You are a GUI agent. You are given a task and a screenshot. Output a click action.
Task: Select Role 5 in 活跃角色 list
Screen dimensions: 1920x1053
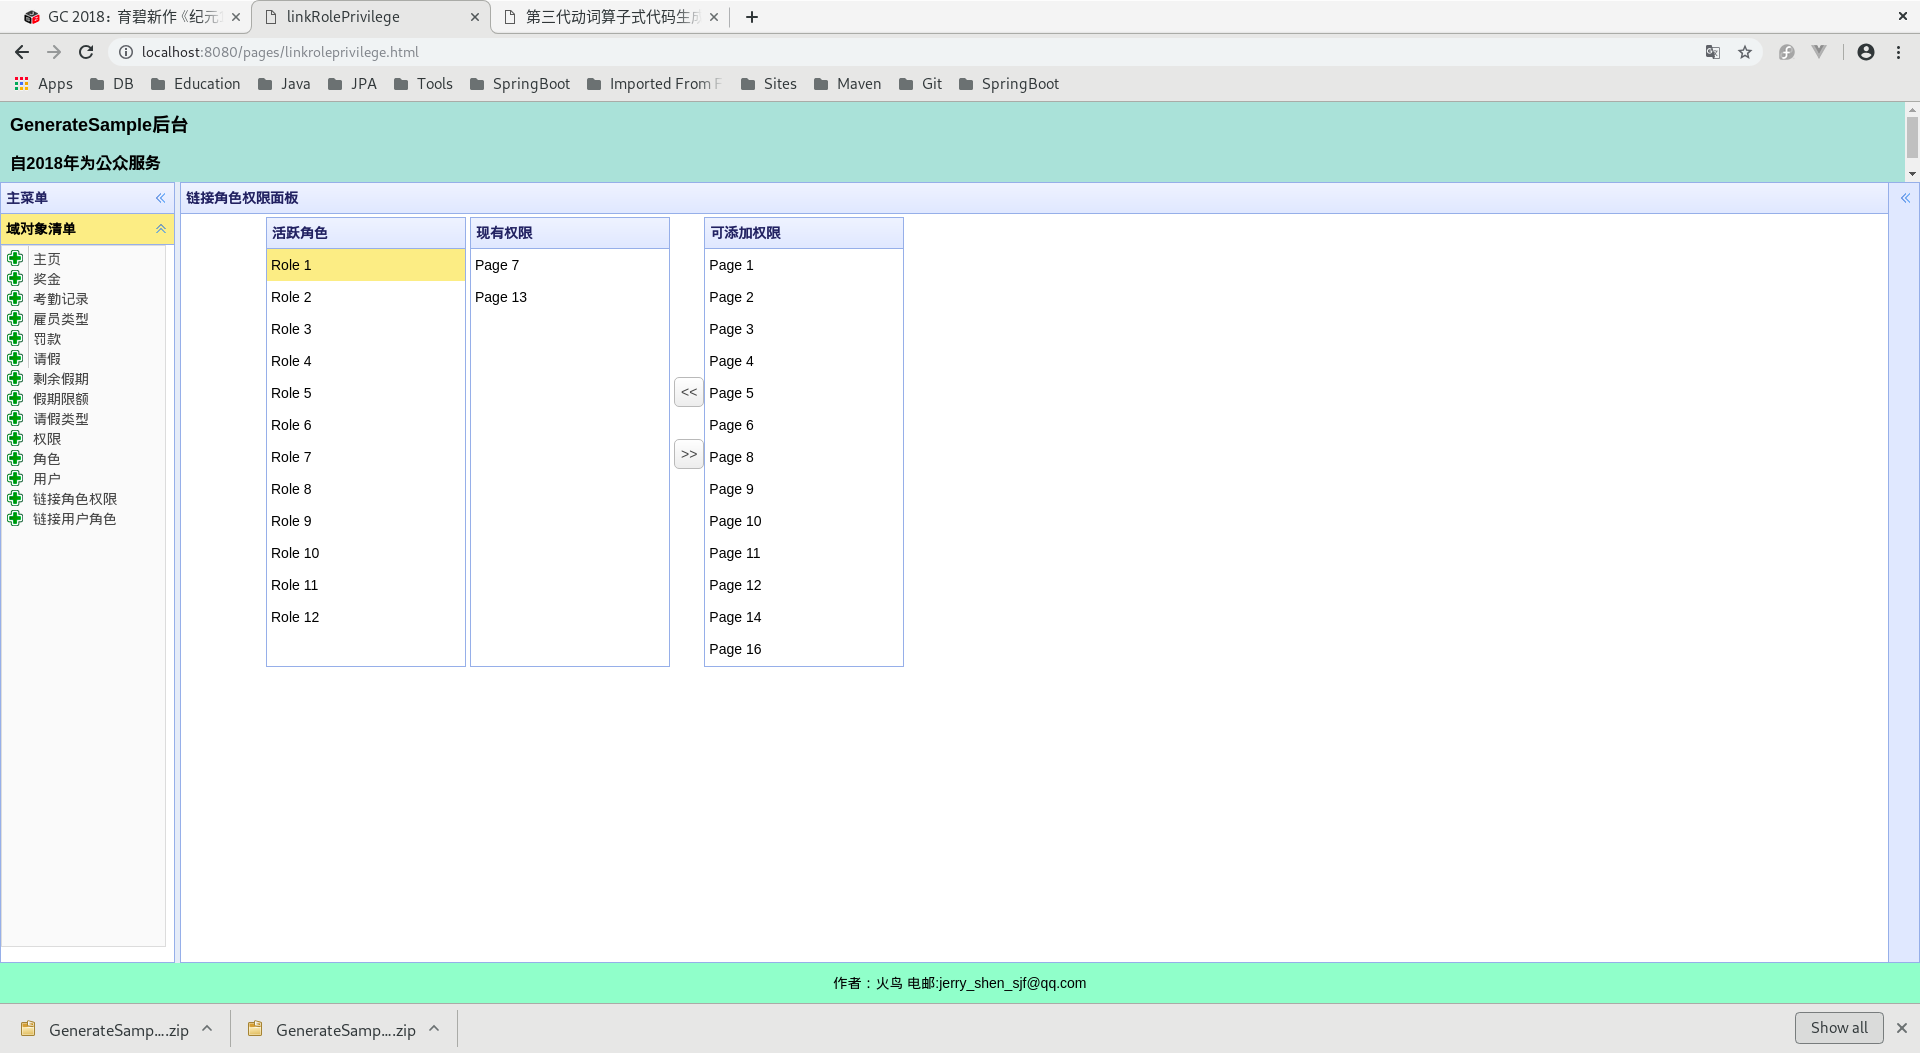pyautogui.click(x=366, y=393)
